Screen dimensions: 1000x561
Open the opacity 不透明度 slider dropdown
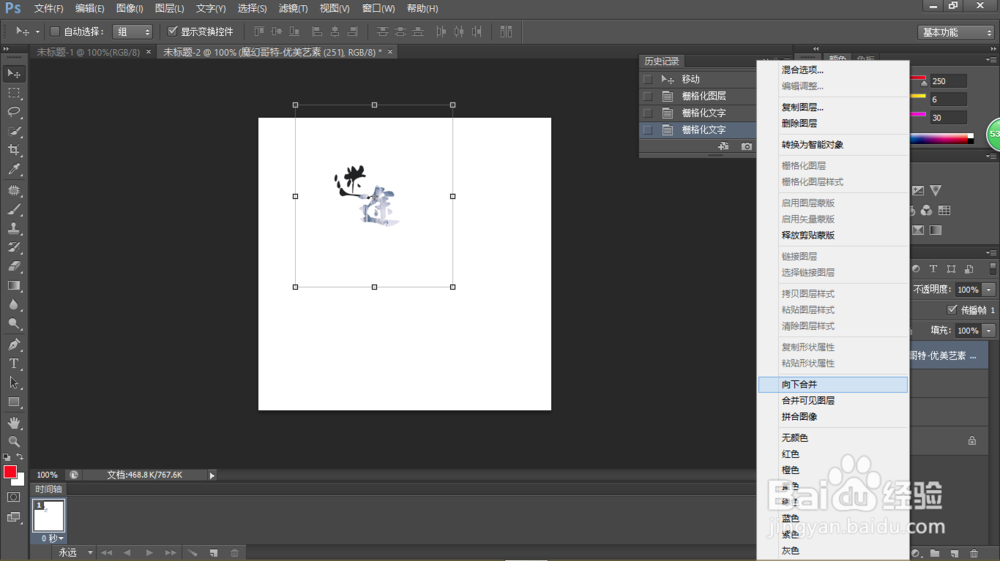pyautogui.click(x=989, y=289)
